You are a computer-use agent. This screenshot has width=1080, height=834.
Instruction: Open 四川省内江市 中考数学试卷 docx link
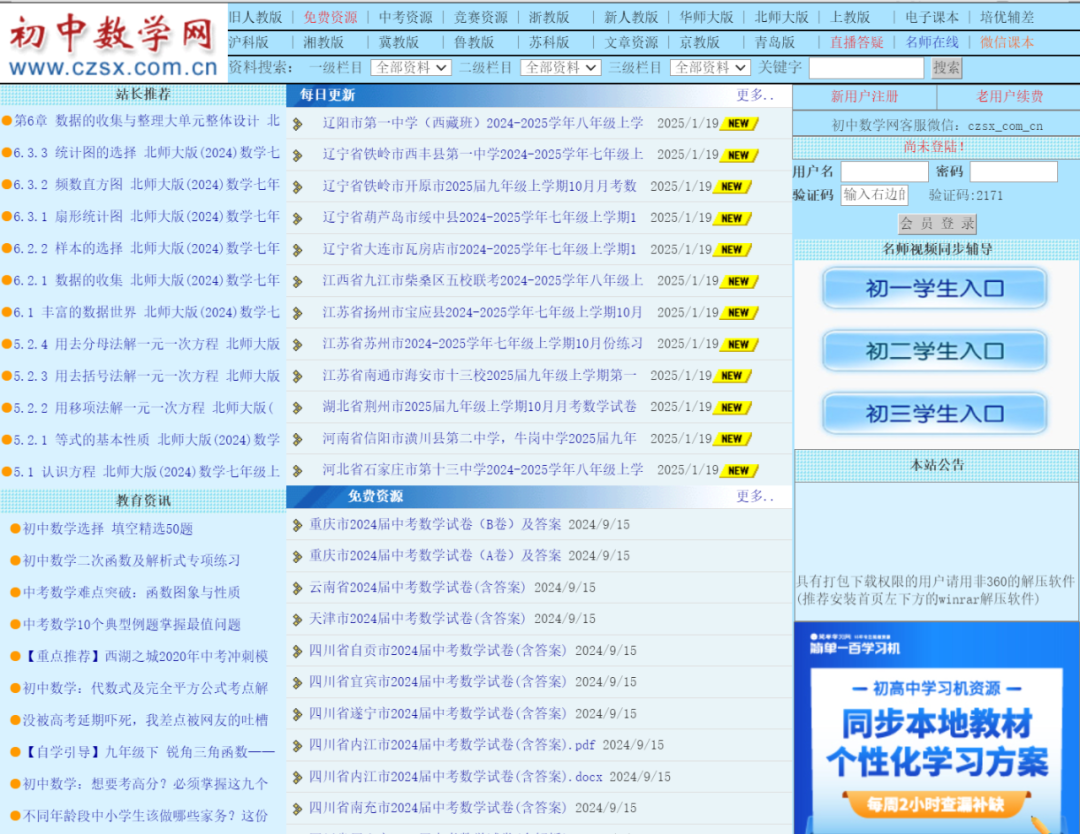(x=455, y=777)
